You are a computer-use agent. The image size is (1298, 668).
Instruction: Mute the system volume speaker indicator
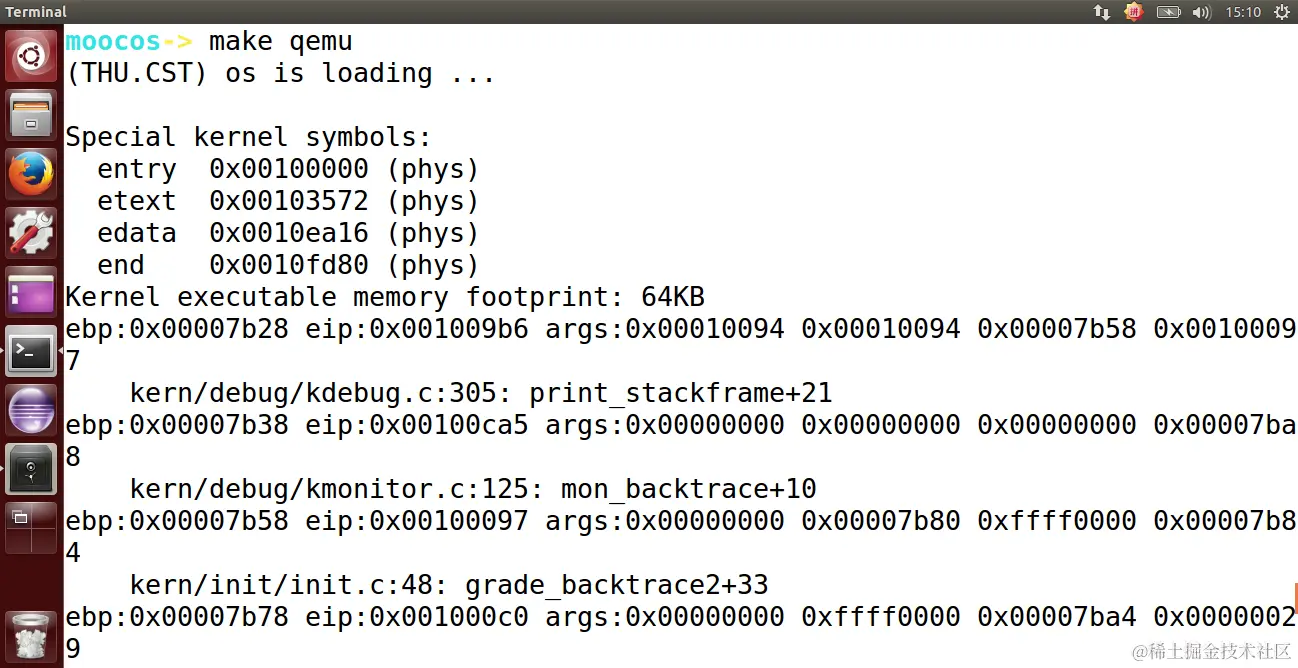[x=1202, y=12]
